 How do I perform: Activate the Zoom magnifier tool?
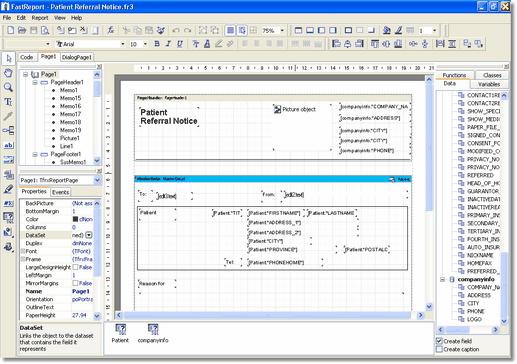(x=8, y=87)
